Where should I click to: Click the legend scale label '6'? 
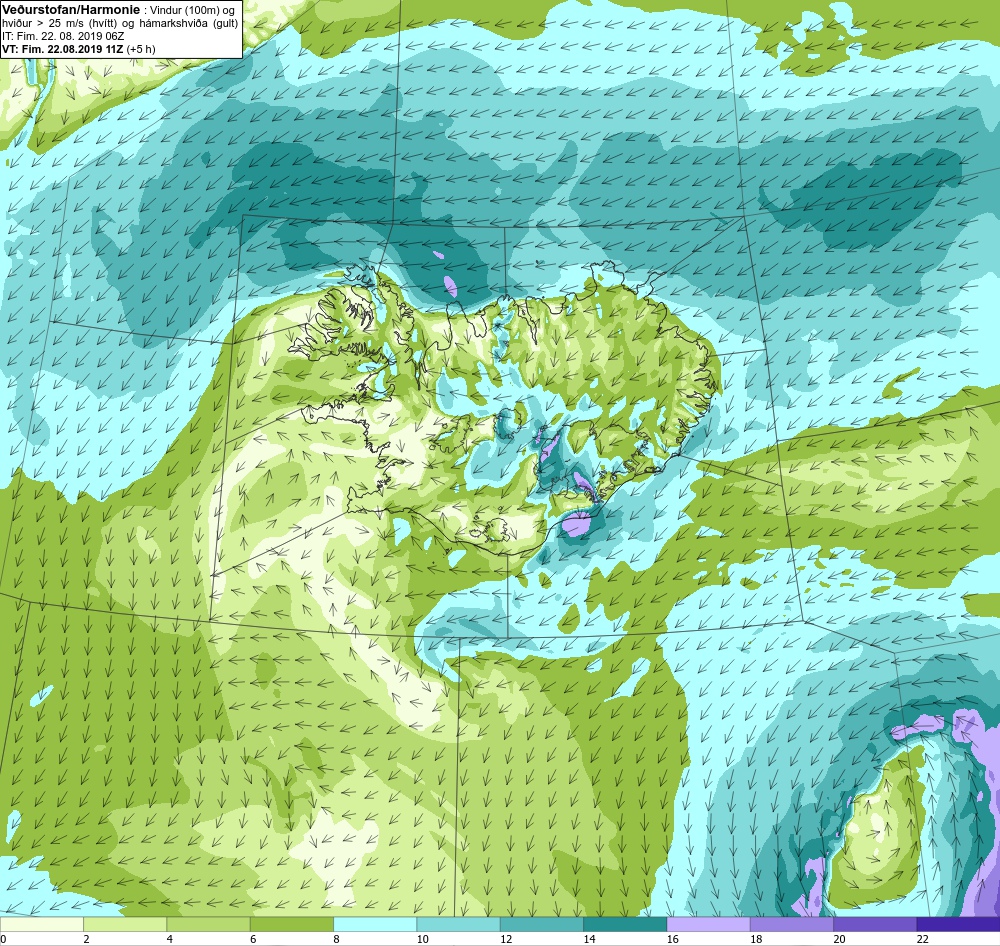point(253,939)
